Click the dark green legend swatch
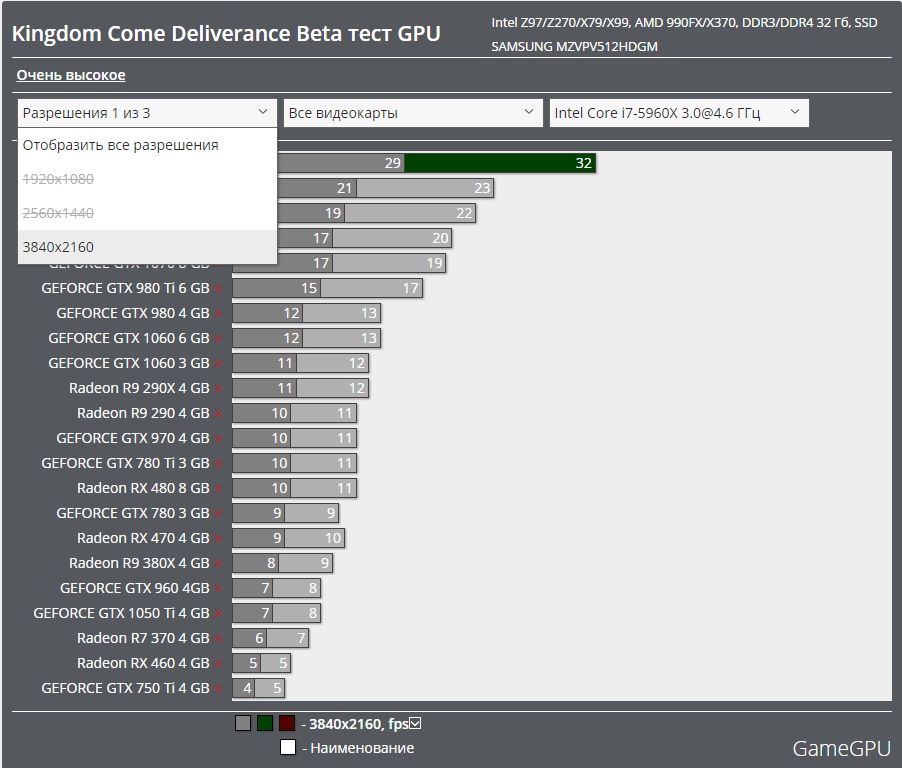This screenshot has width=902, height=768. pos(265,723)
